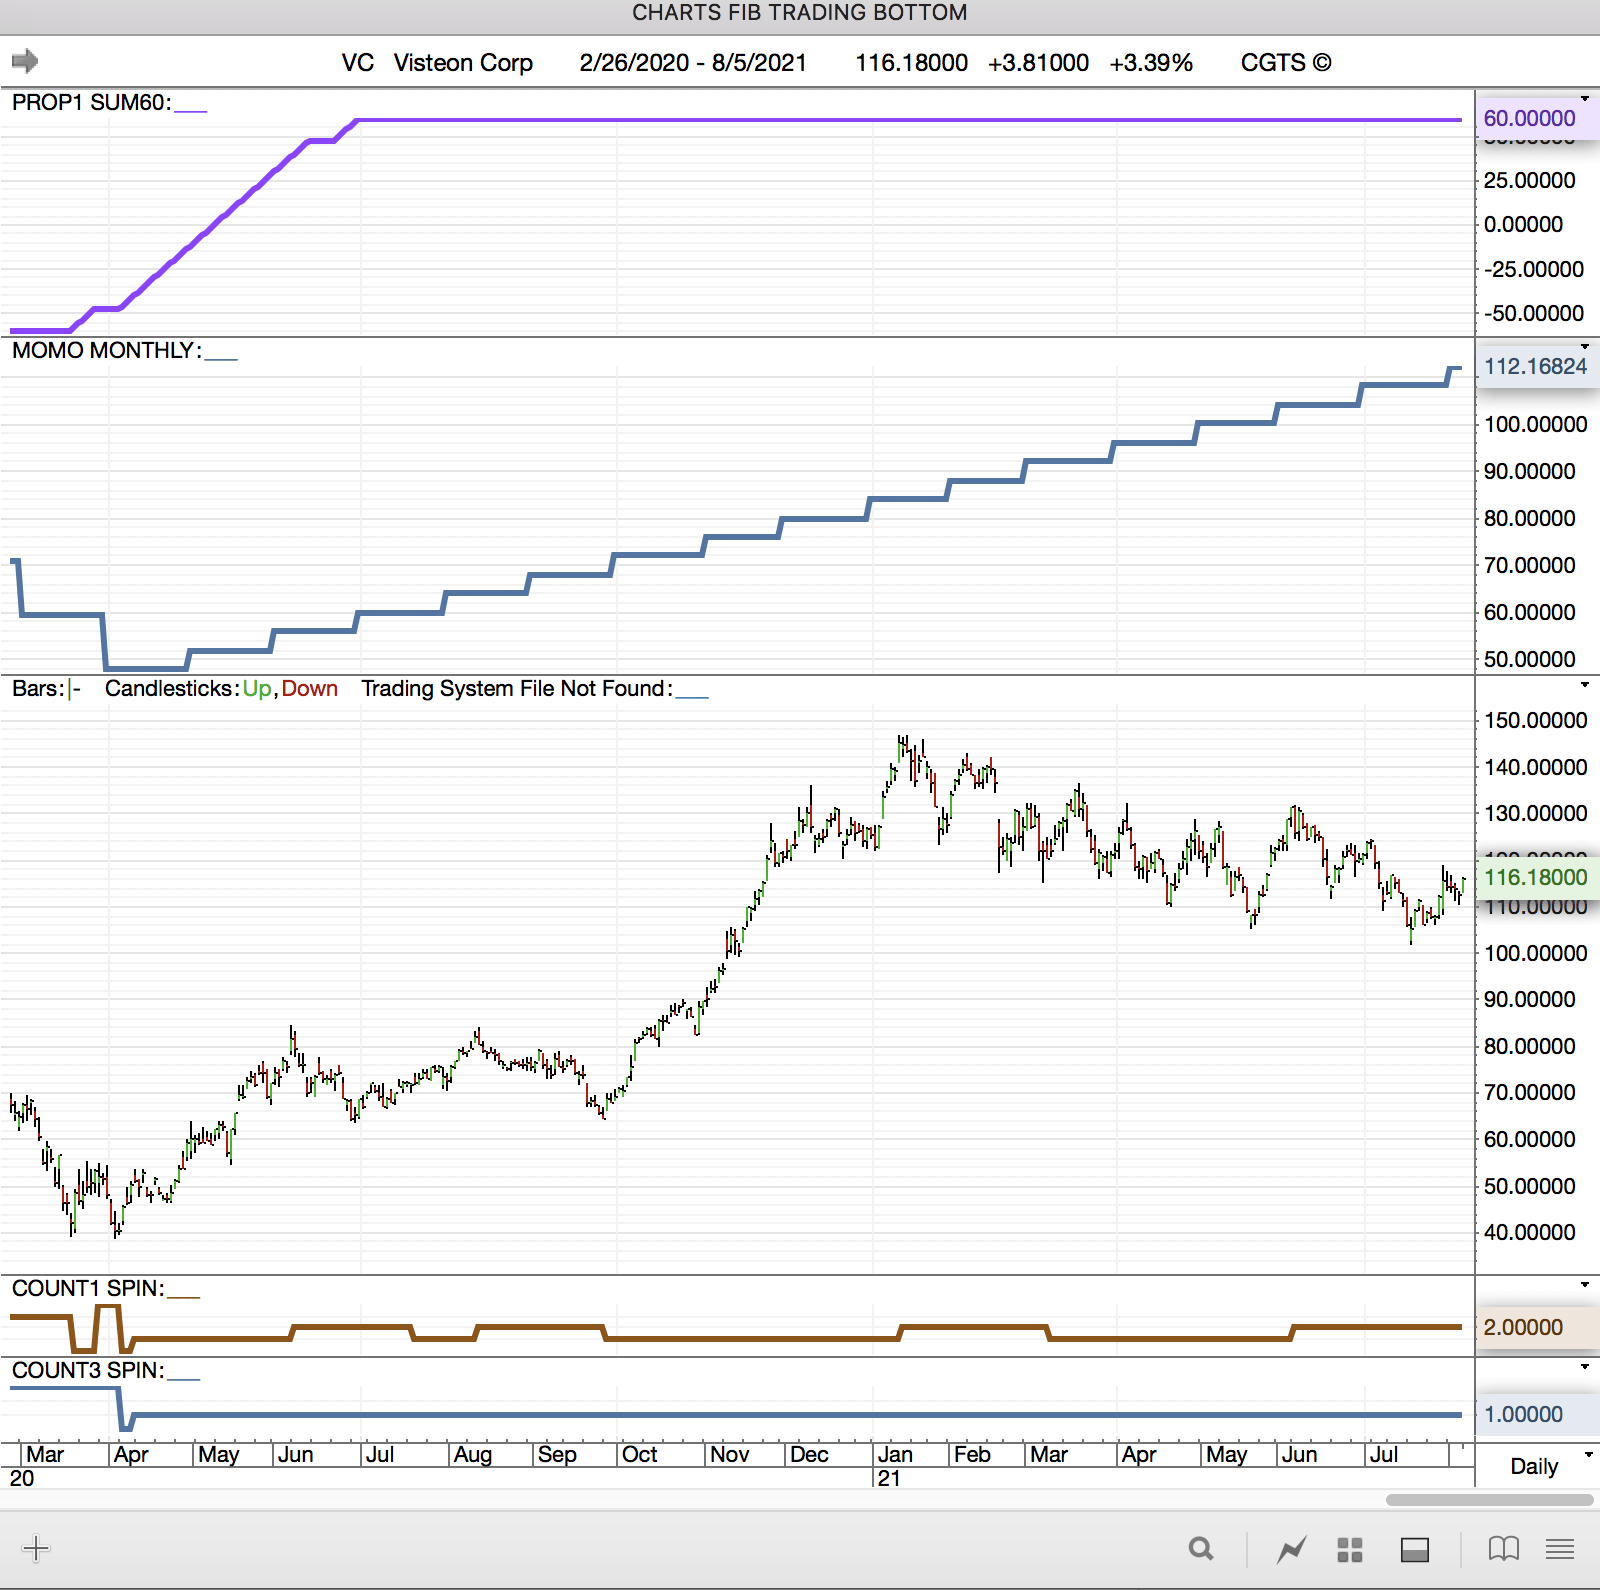The image size is (1600, 1590).
Task: Click the horizontal lines list icon
Action: click(x=1559, y=1550)
